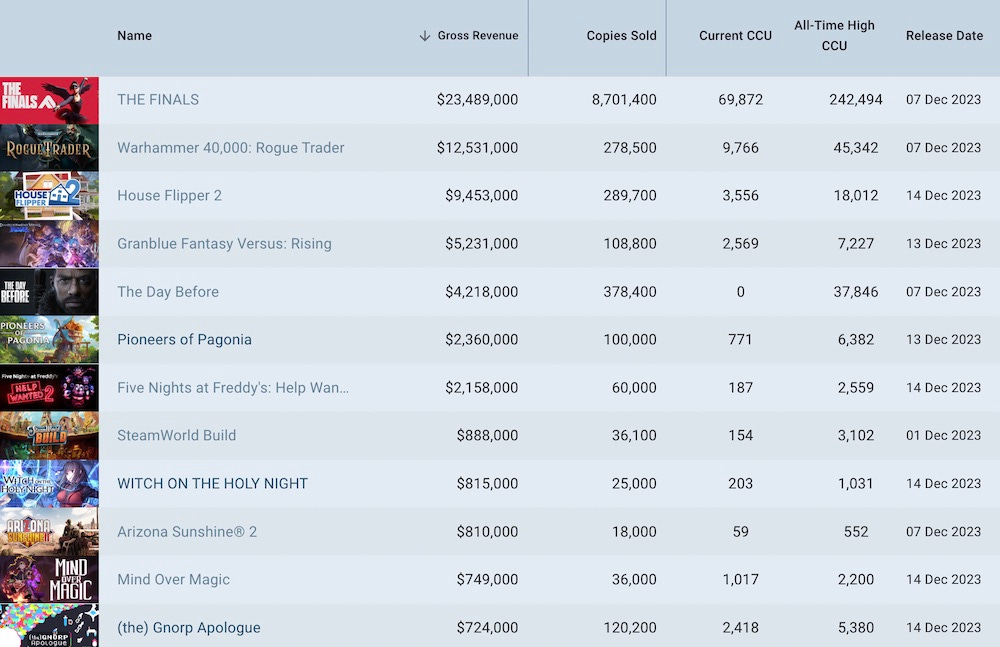
Task: Select Pioneers of Pagonia's 13 Dec 2023 date
Action: point(943,339)
